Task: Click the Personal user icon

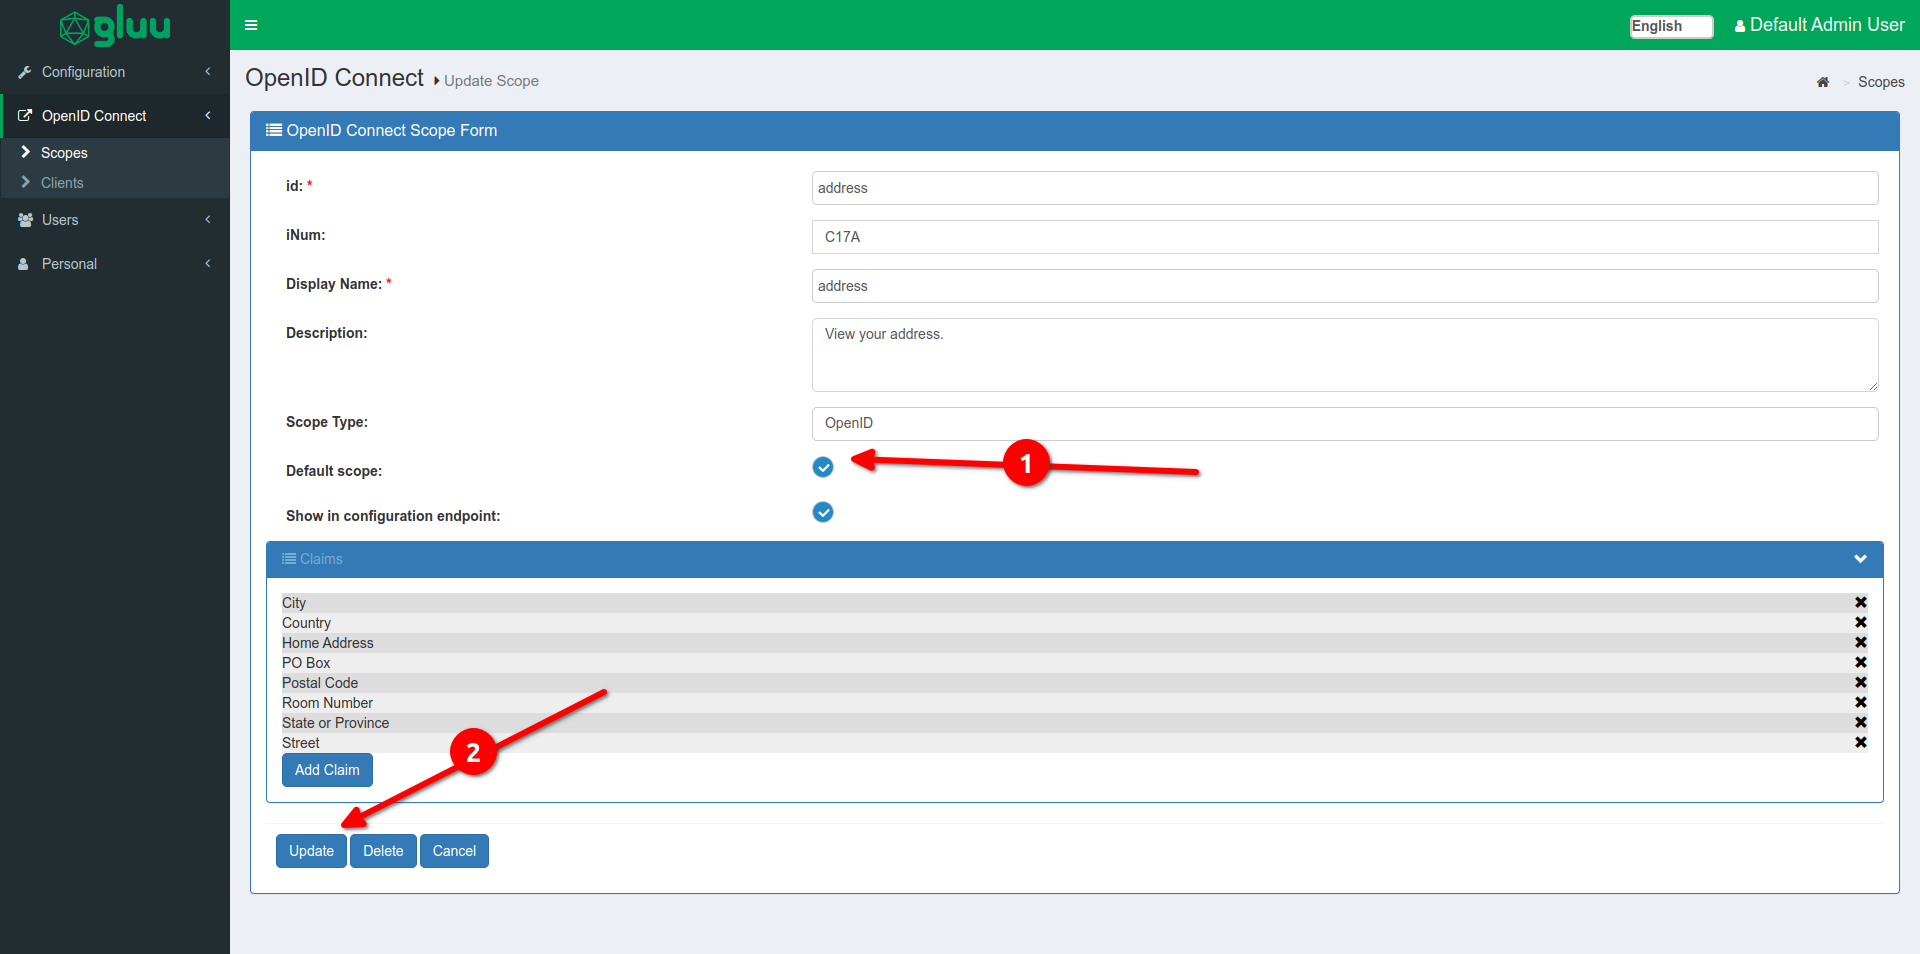Action: coord(24,264)
